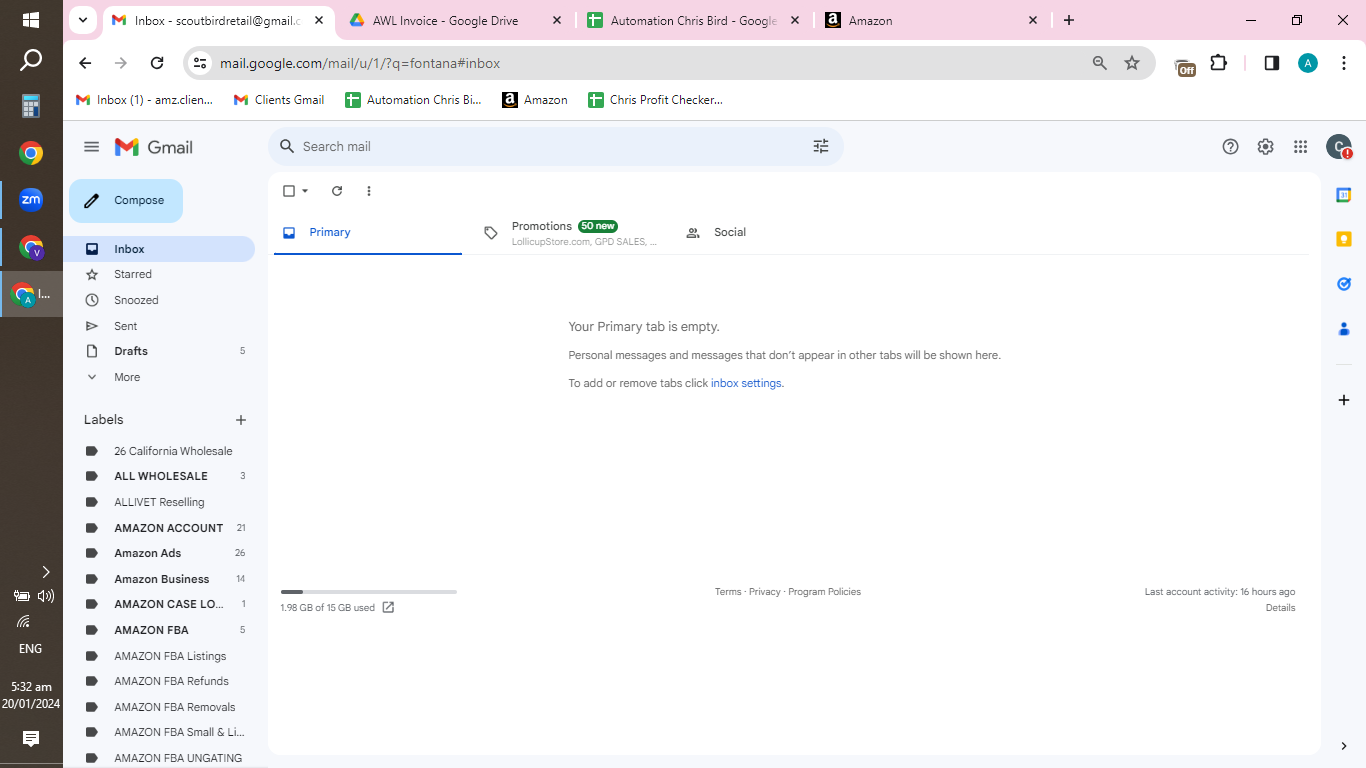This screenshot has height=768, width=1366.
Task: Click the storage usage progress bar
Action: (369, 592)
